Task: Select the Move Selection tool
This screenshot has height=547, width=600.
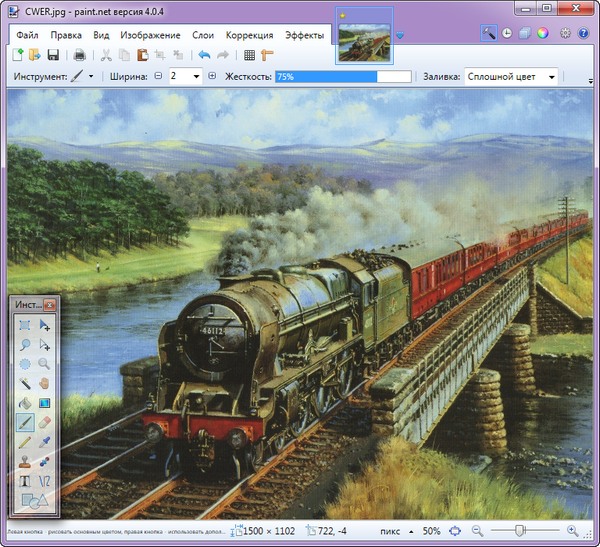Action: pyautogui.click(x=44, y=345)
